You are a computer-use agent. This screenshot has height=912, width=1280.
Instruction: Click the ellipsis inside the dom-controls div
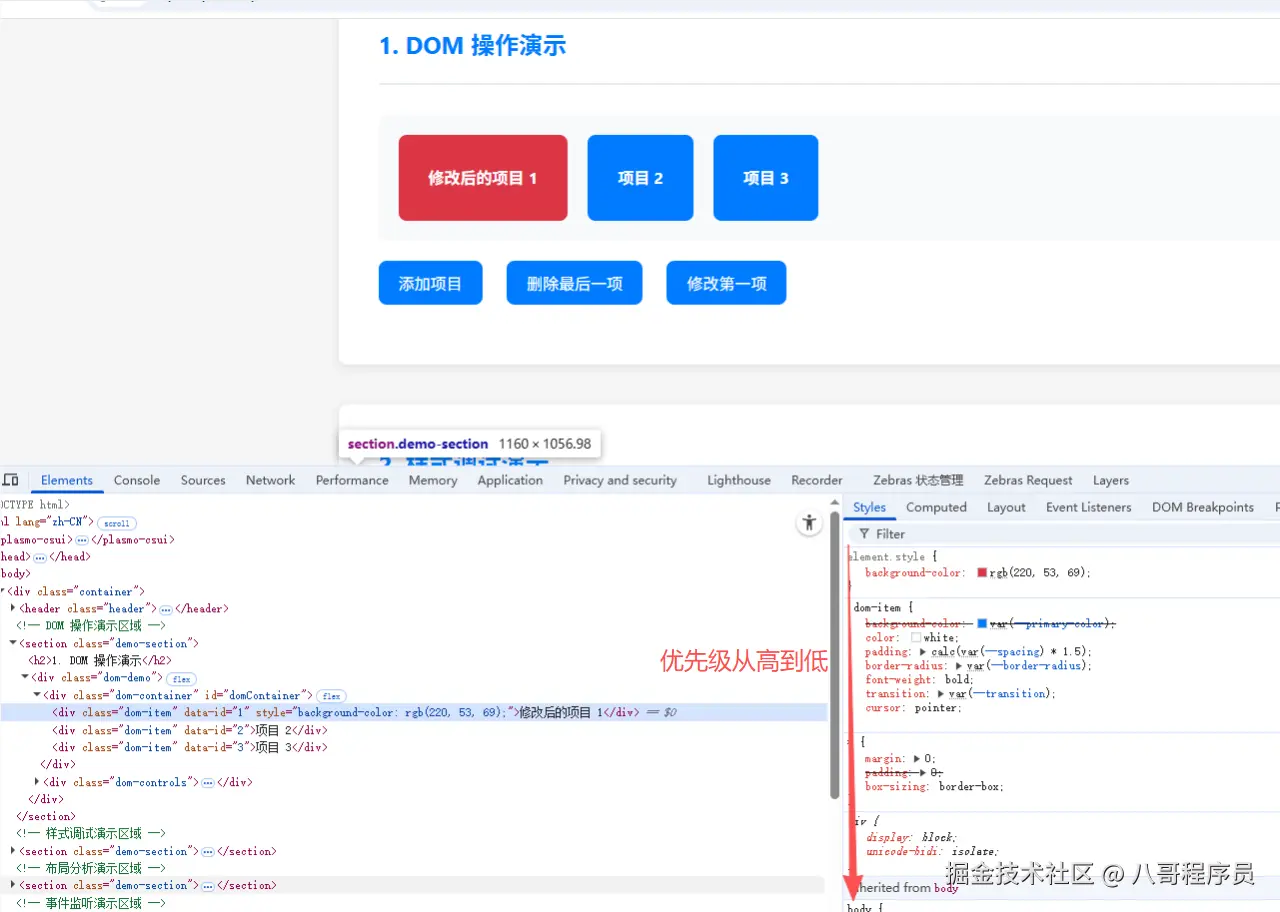tap(208, 783)
